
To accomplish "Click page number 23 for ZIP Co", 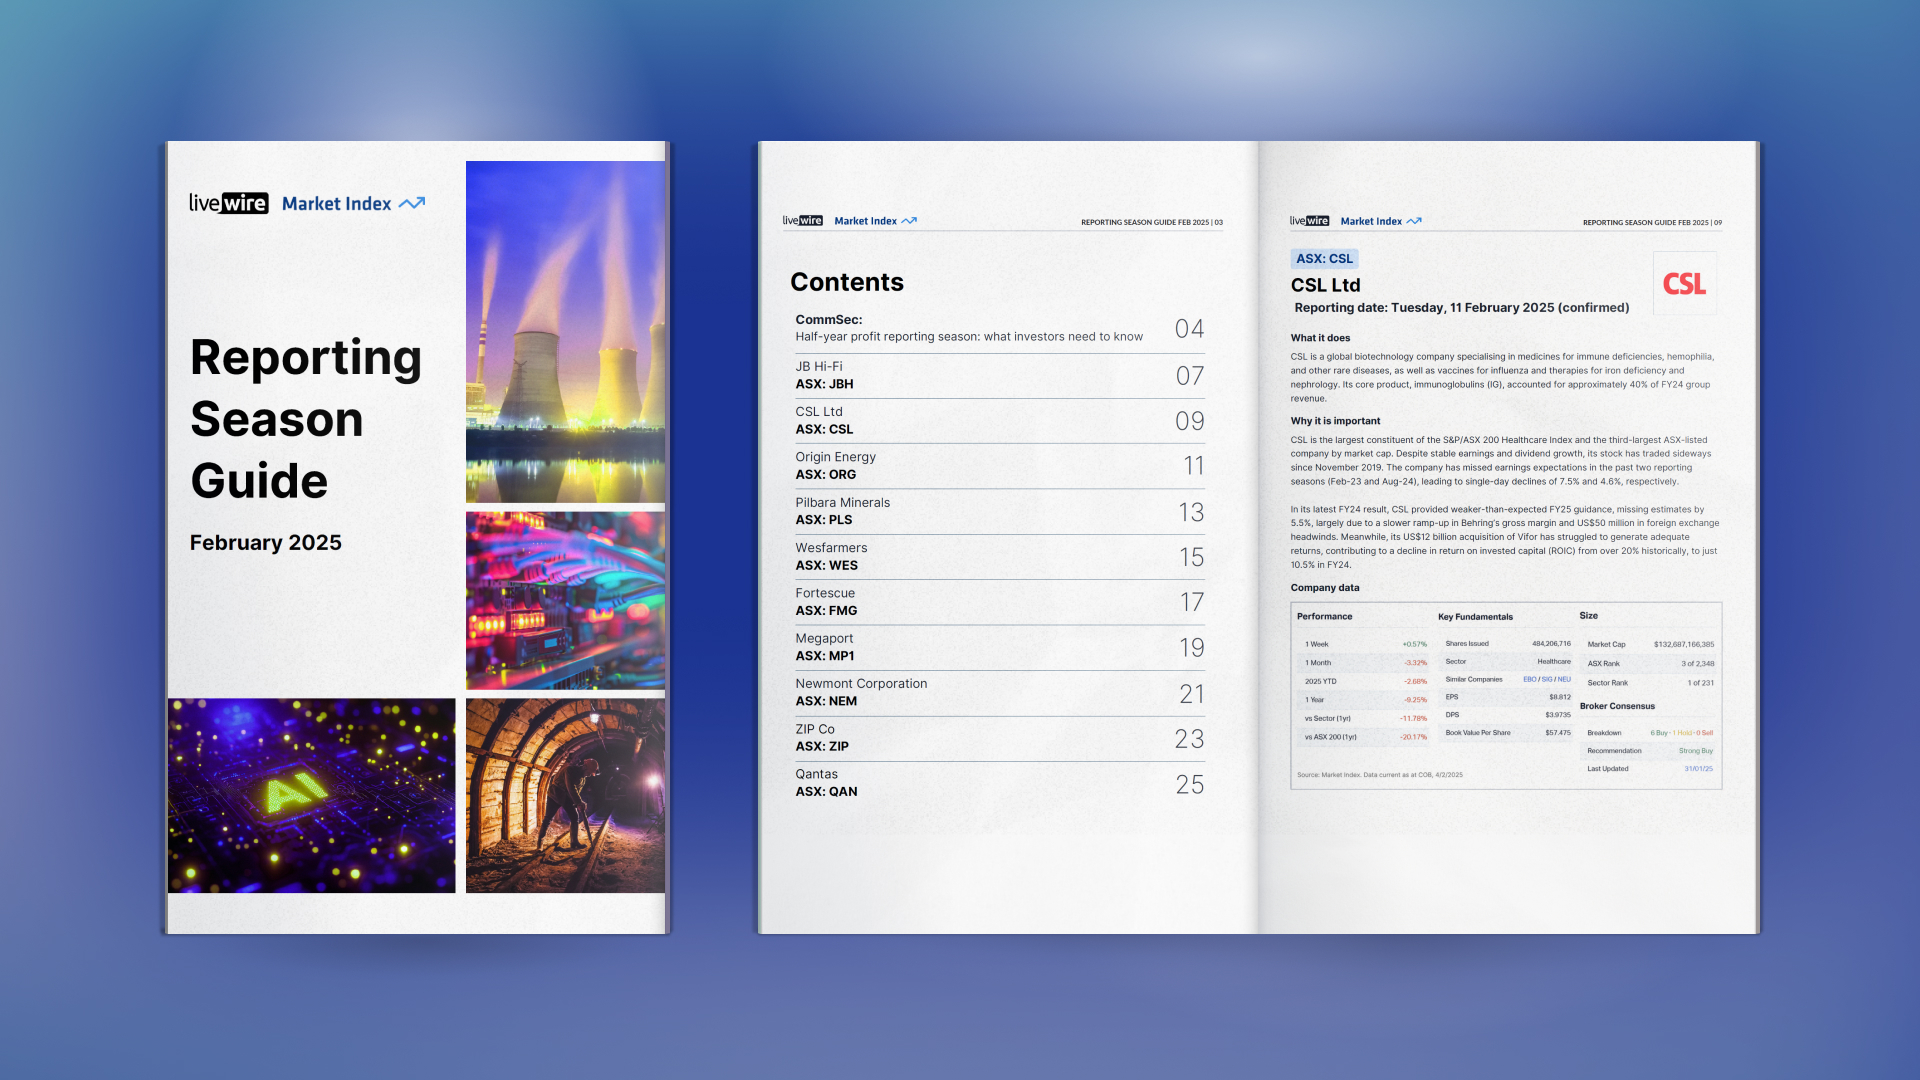I will point(1189,739).
